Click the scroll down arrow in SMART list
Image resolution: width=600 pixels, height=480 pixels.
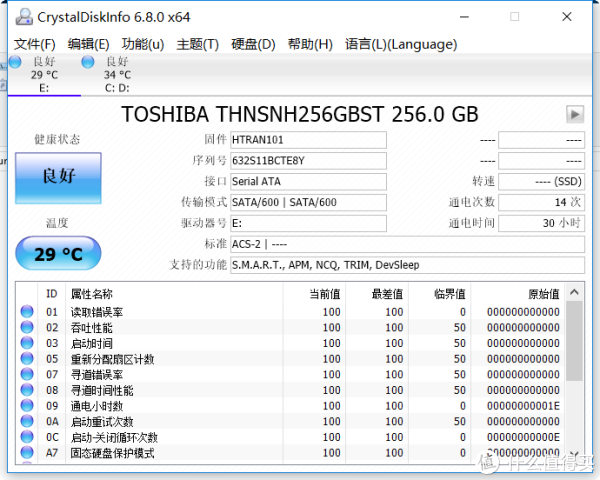(574, 455)
